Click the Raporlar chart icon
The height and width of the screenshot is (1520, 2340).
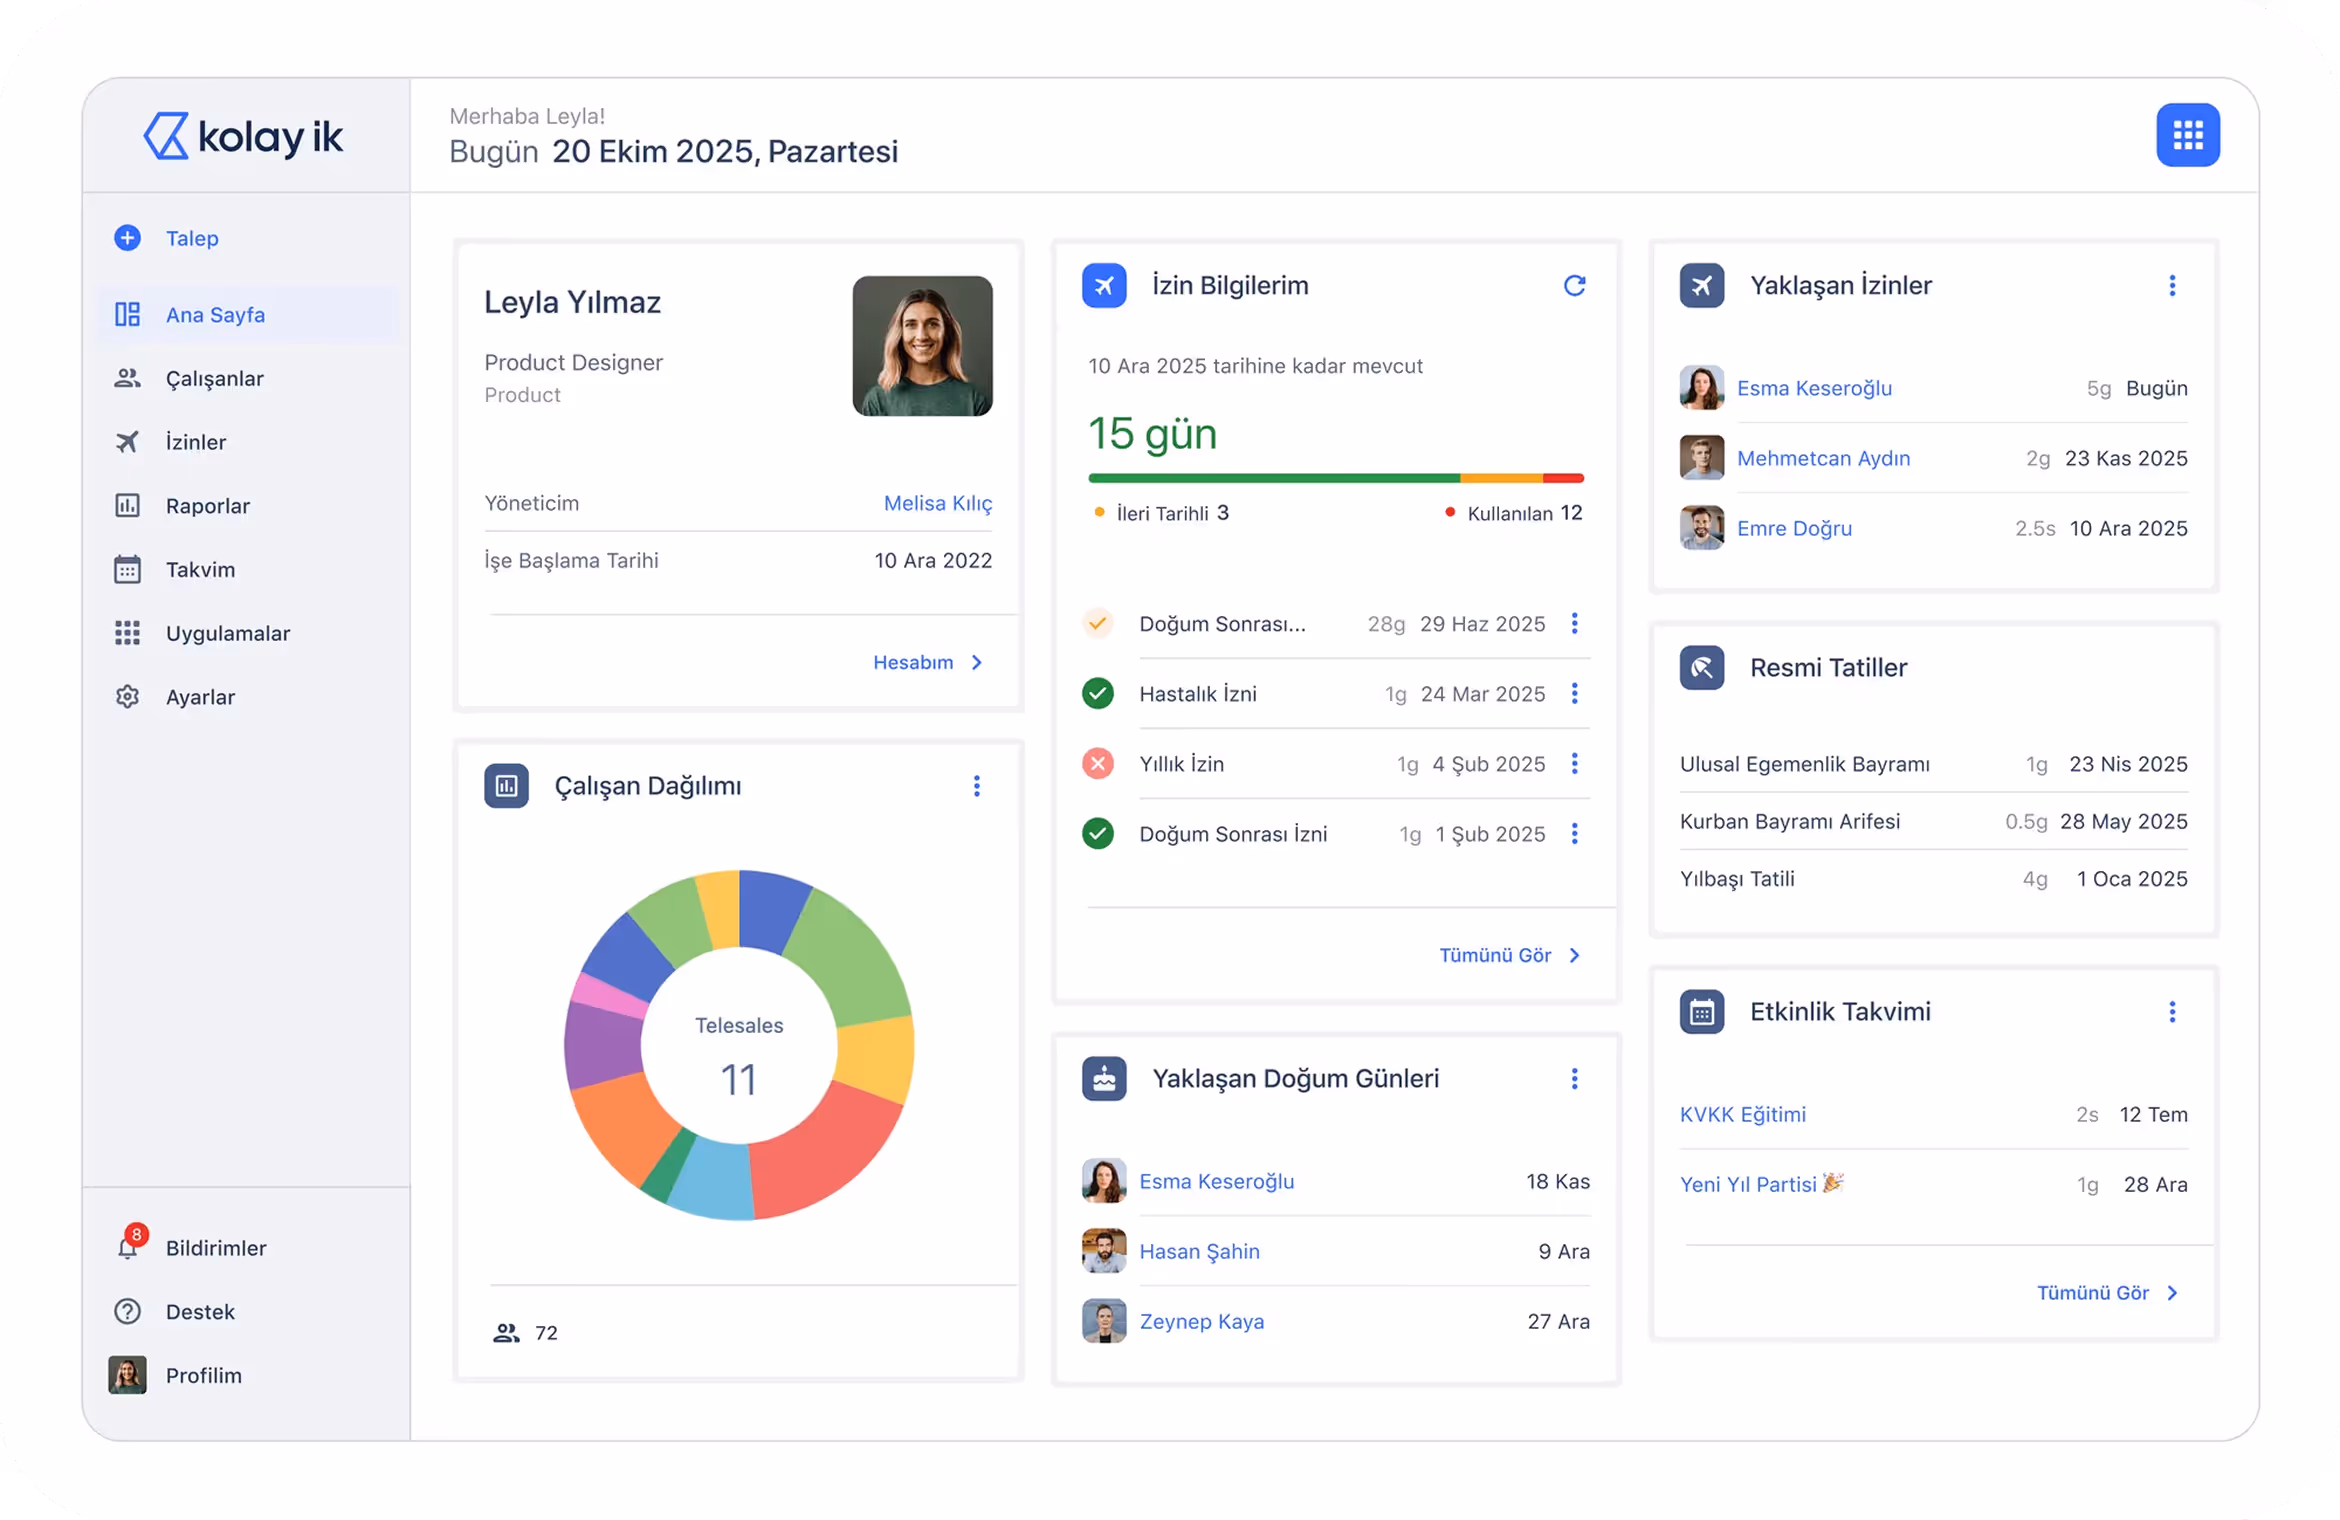click(127, 506)
